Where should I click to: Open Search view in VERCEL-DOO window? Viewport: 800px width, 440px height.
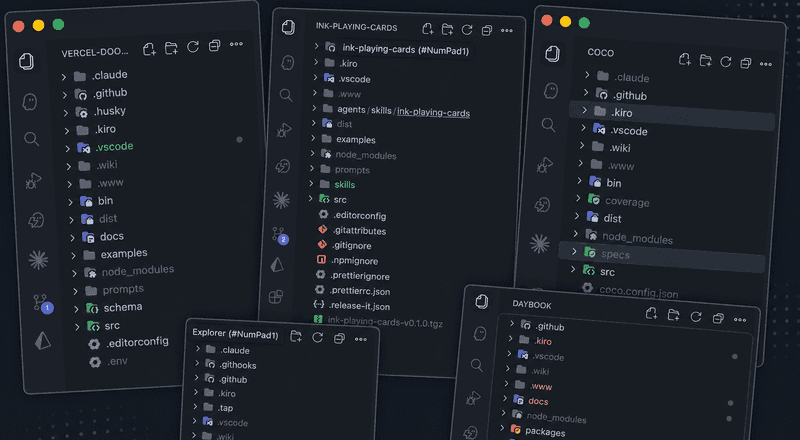click(32, 139)
